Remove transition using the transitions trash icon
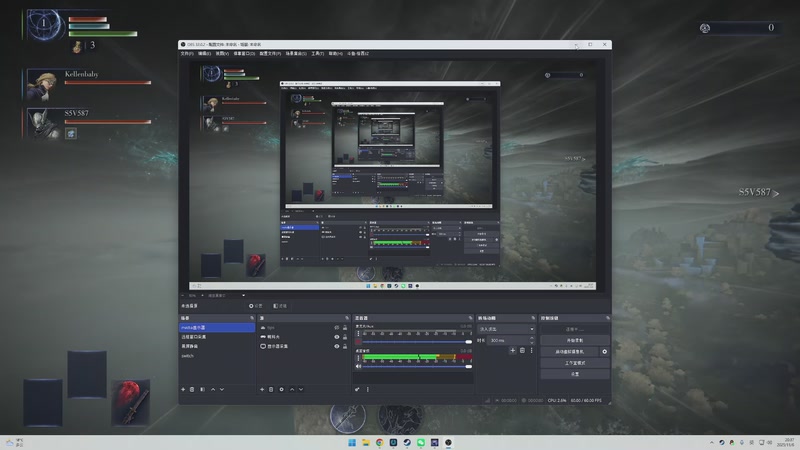800x450 pixels. pos(522,351)
